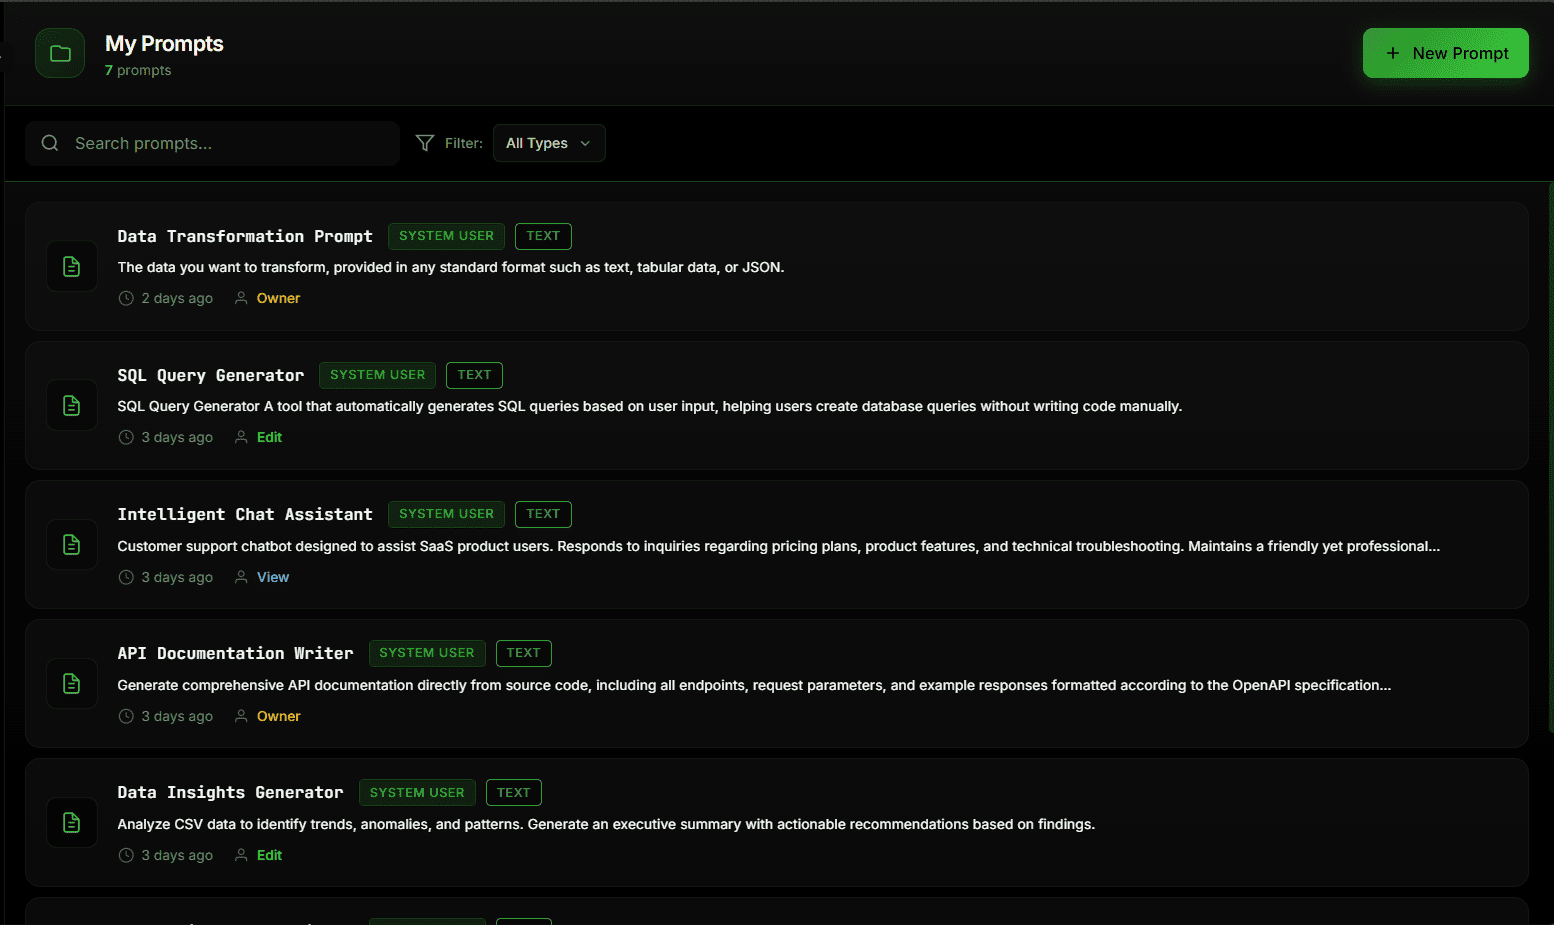The image size is (1554, 925).
Task: Click person icon on SQL Query Generator
Action: tap(241, 437)
